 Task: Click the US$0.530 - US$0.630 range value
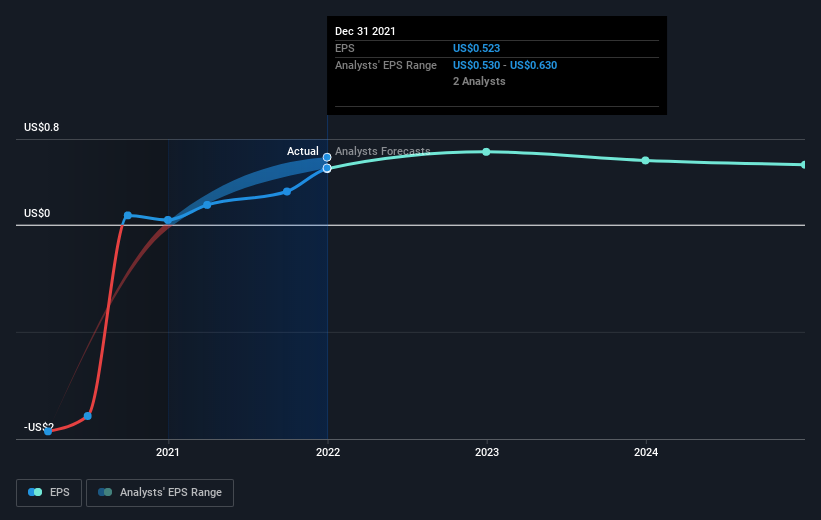(x=505, y=65)
